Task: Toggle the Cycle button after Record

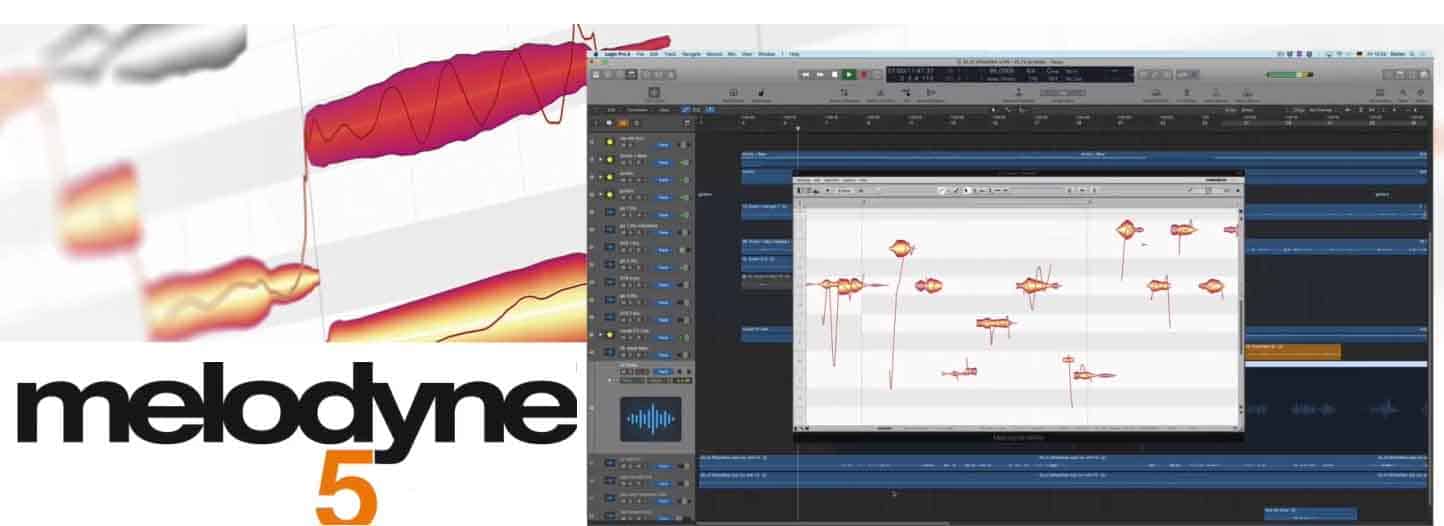Action: click(876, 75)
